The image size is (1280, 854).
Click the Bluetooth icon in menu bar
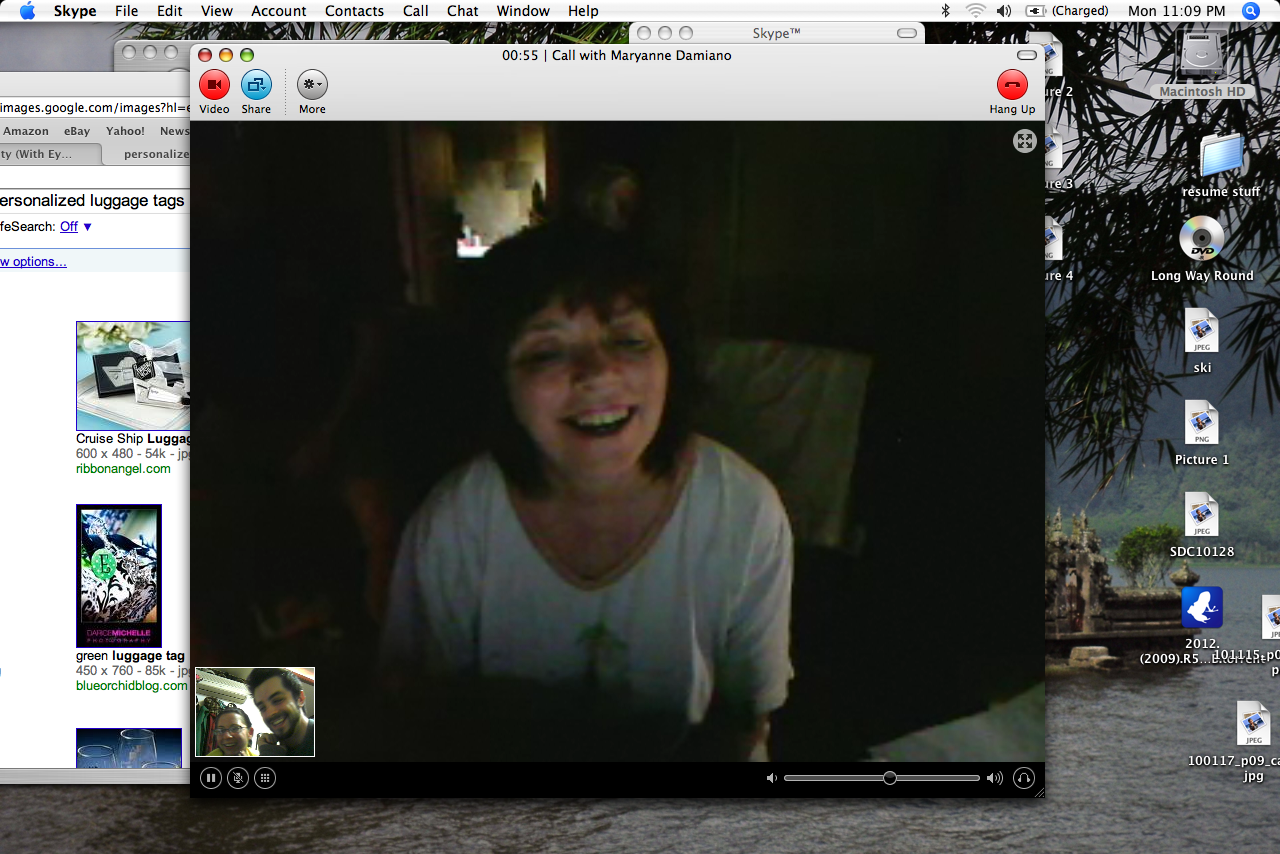pos(945,11)
